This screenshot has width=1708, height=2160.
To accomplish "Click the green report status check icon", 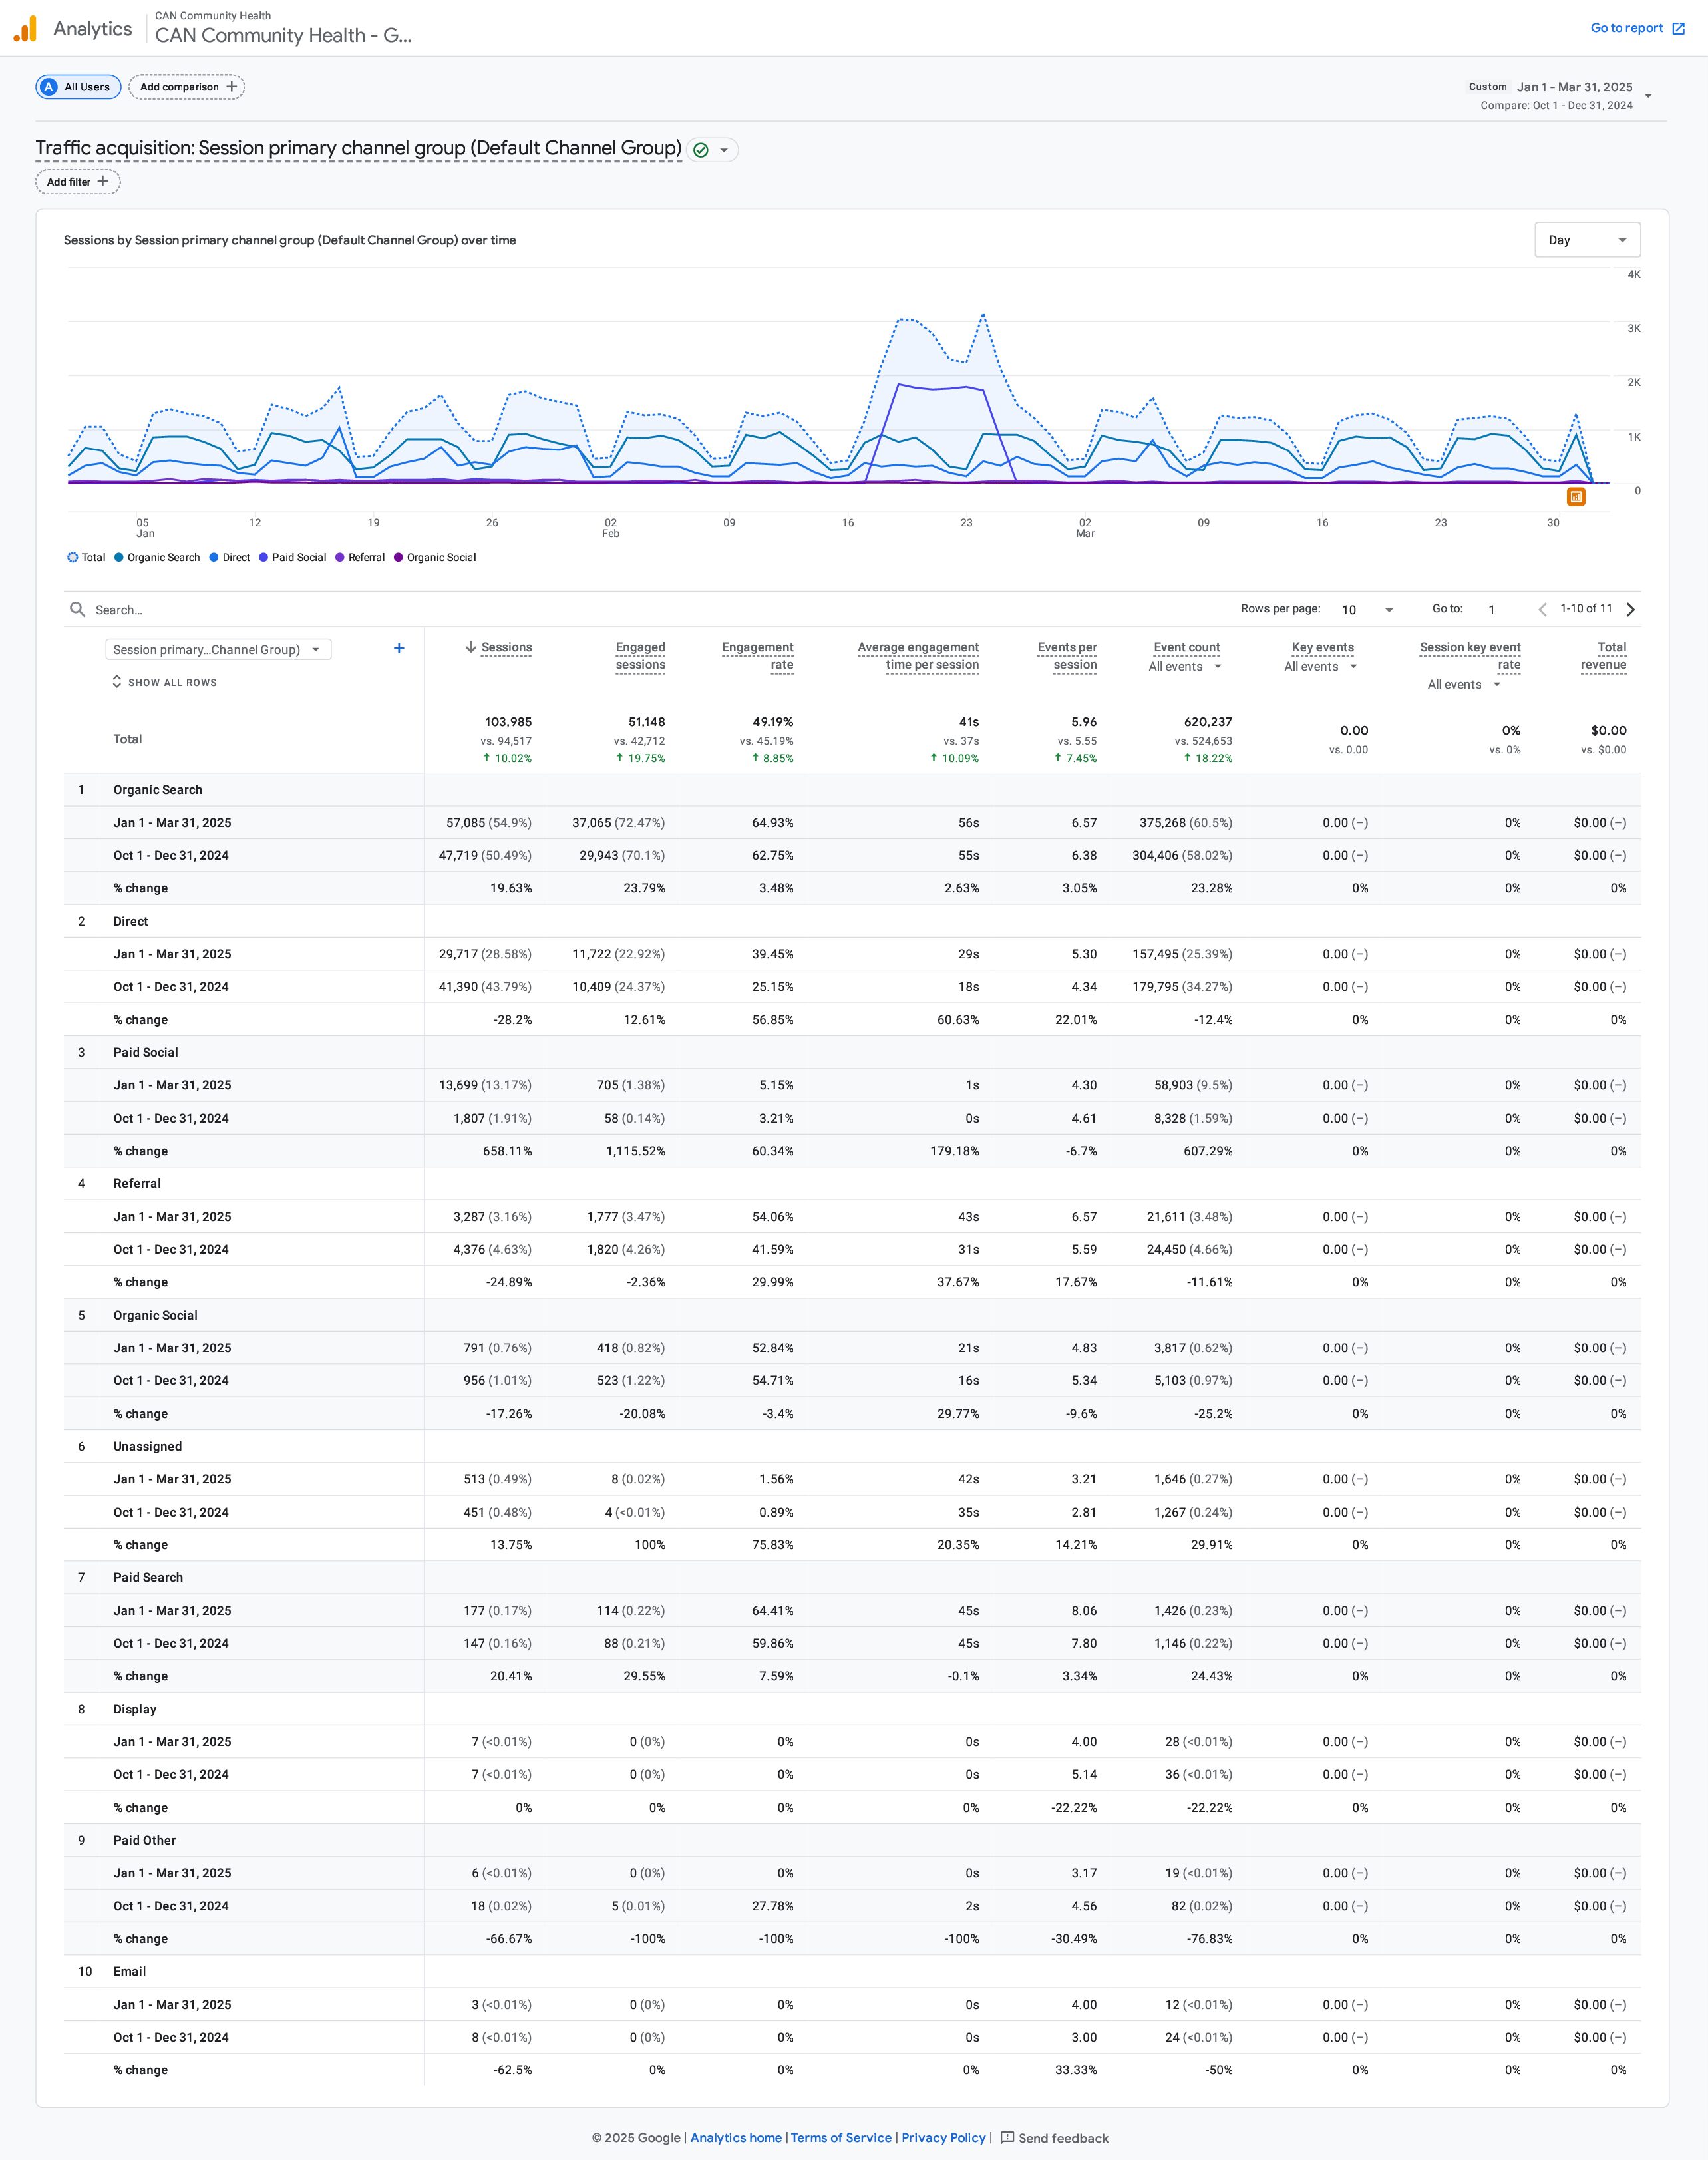I will tap(701, 150).
